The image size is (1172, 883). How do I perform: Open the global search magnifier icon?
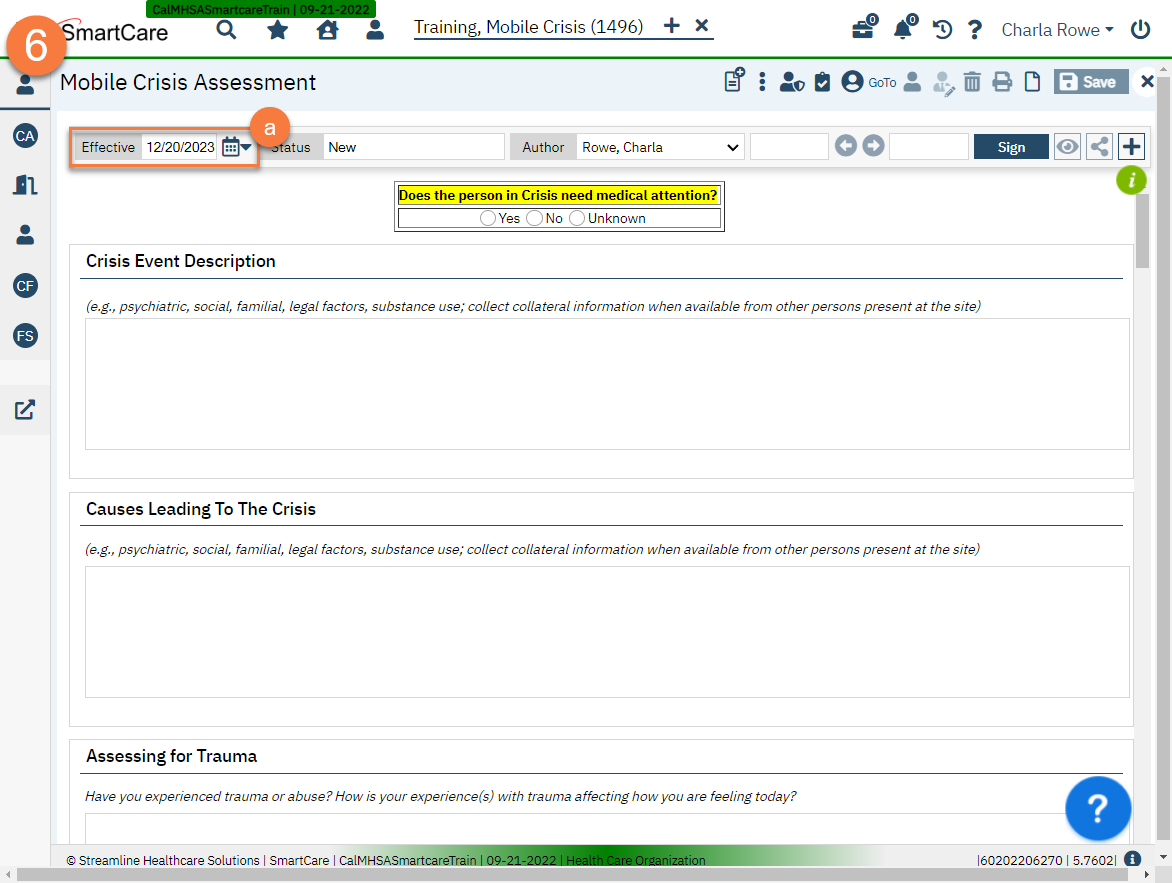pos(226,30)
